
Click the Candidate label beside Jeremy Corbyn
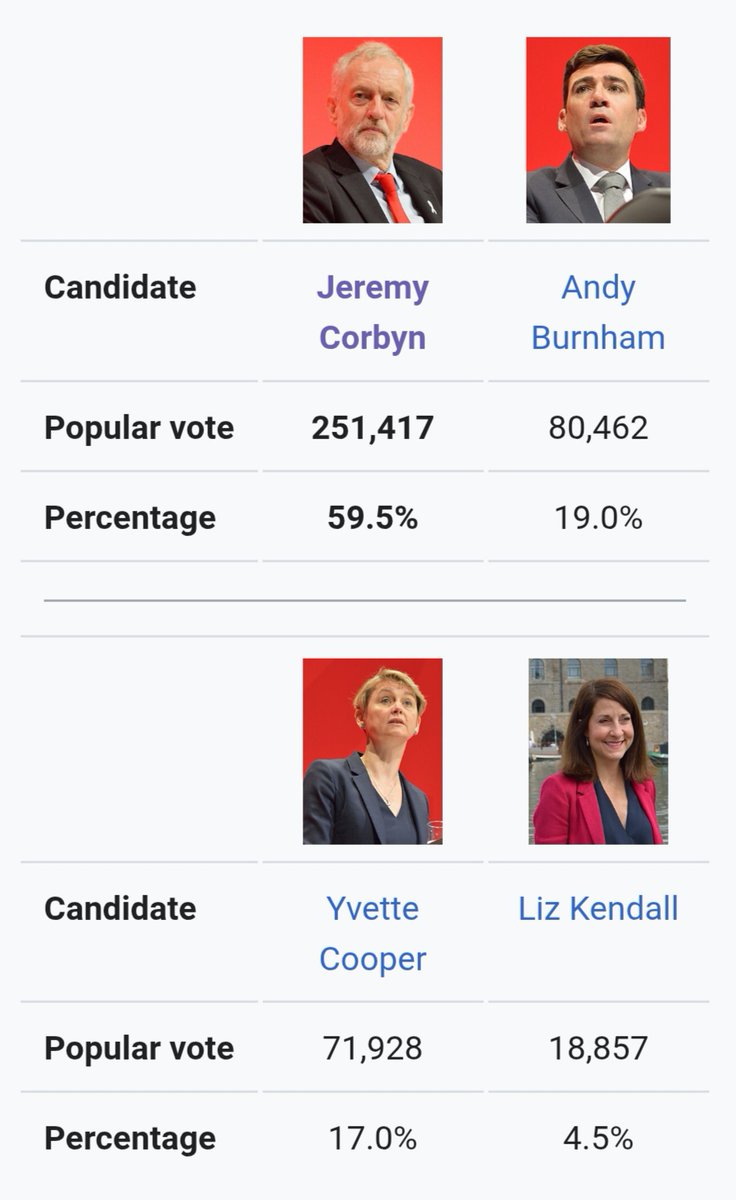tap(120, 287)
